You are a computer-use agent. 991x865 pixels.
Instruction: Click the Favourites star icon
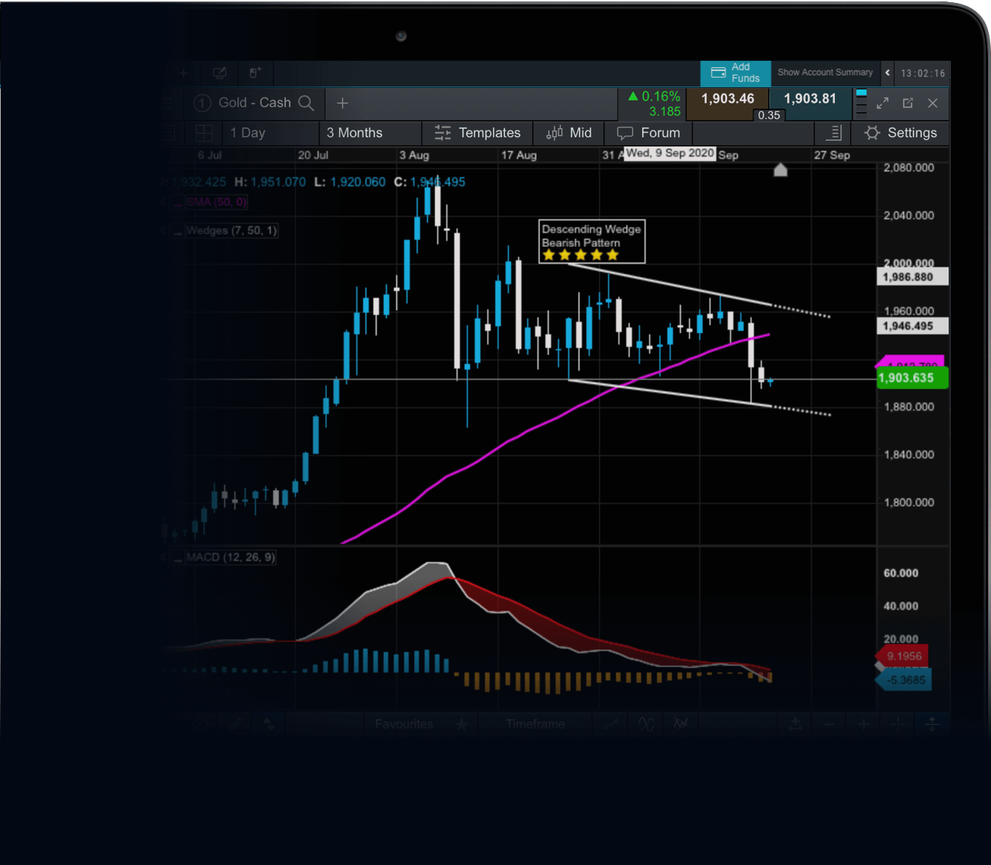(461, 723)
